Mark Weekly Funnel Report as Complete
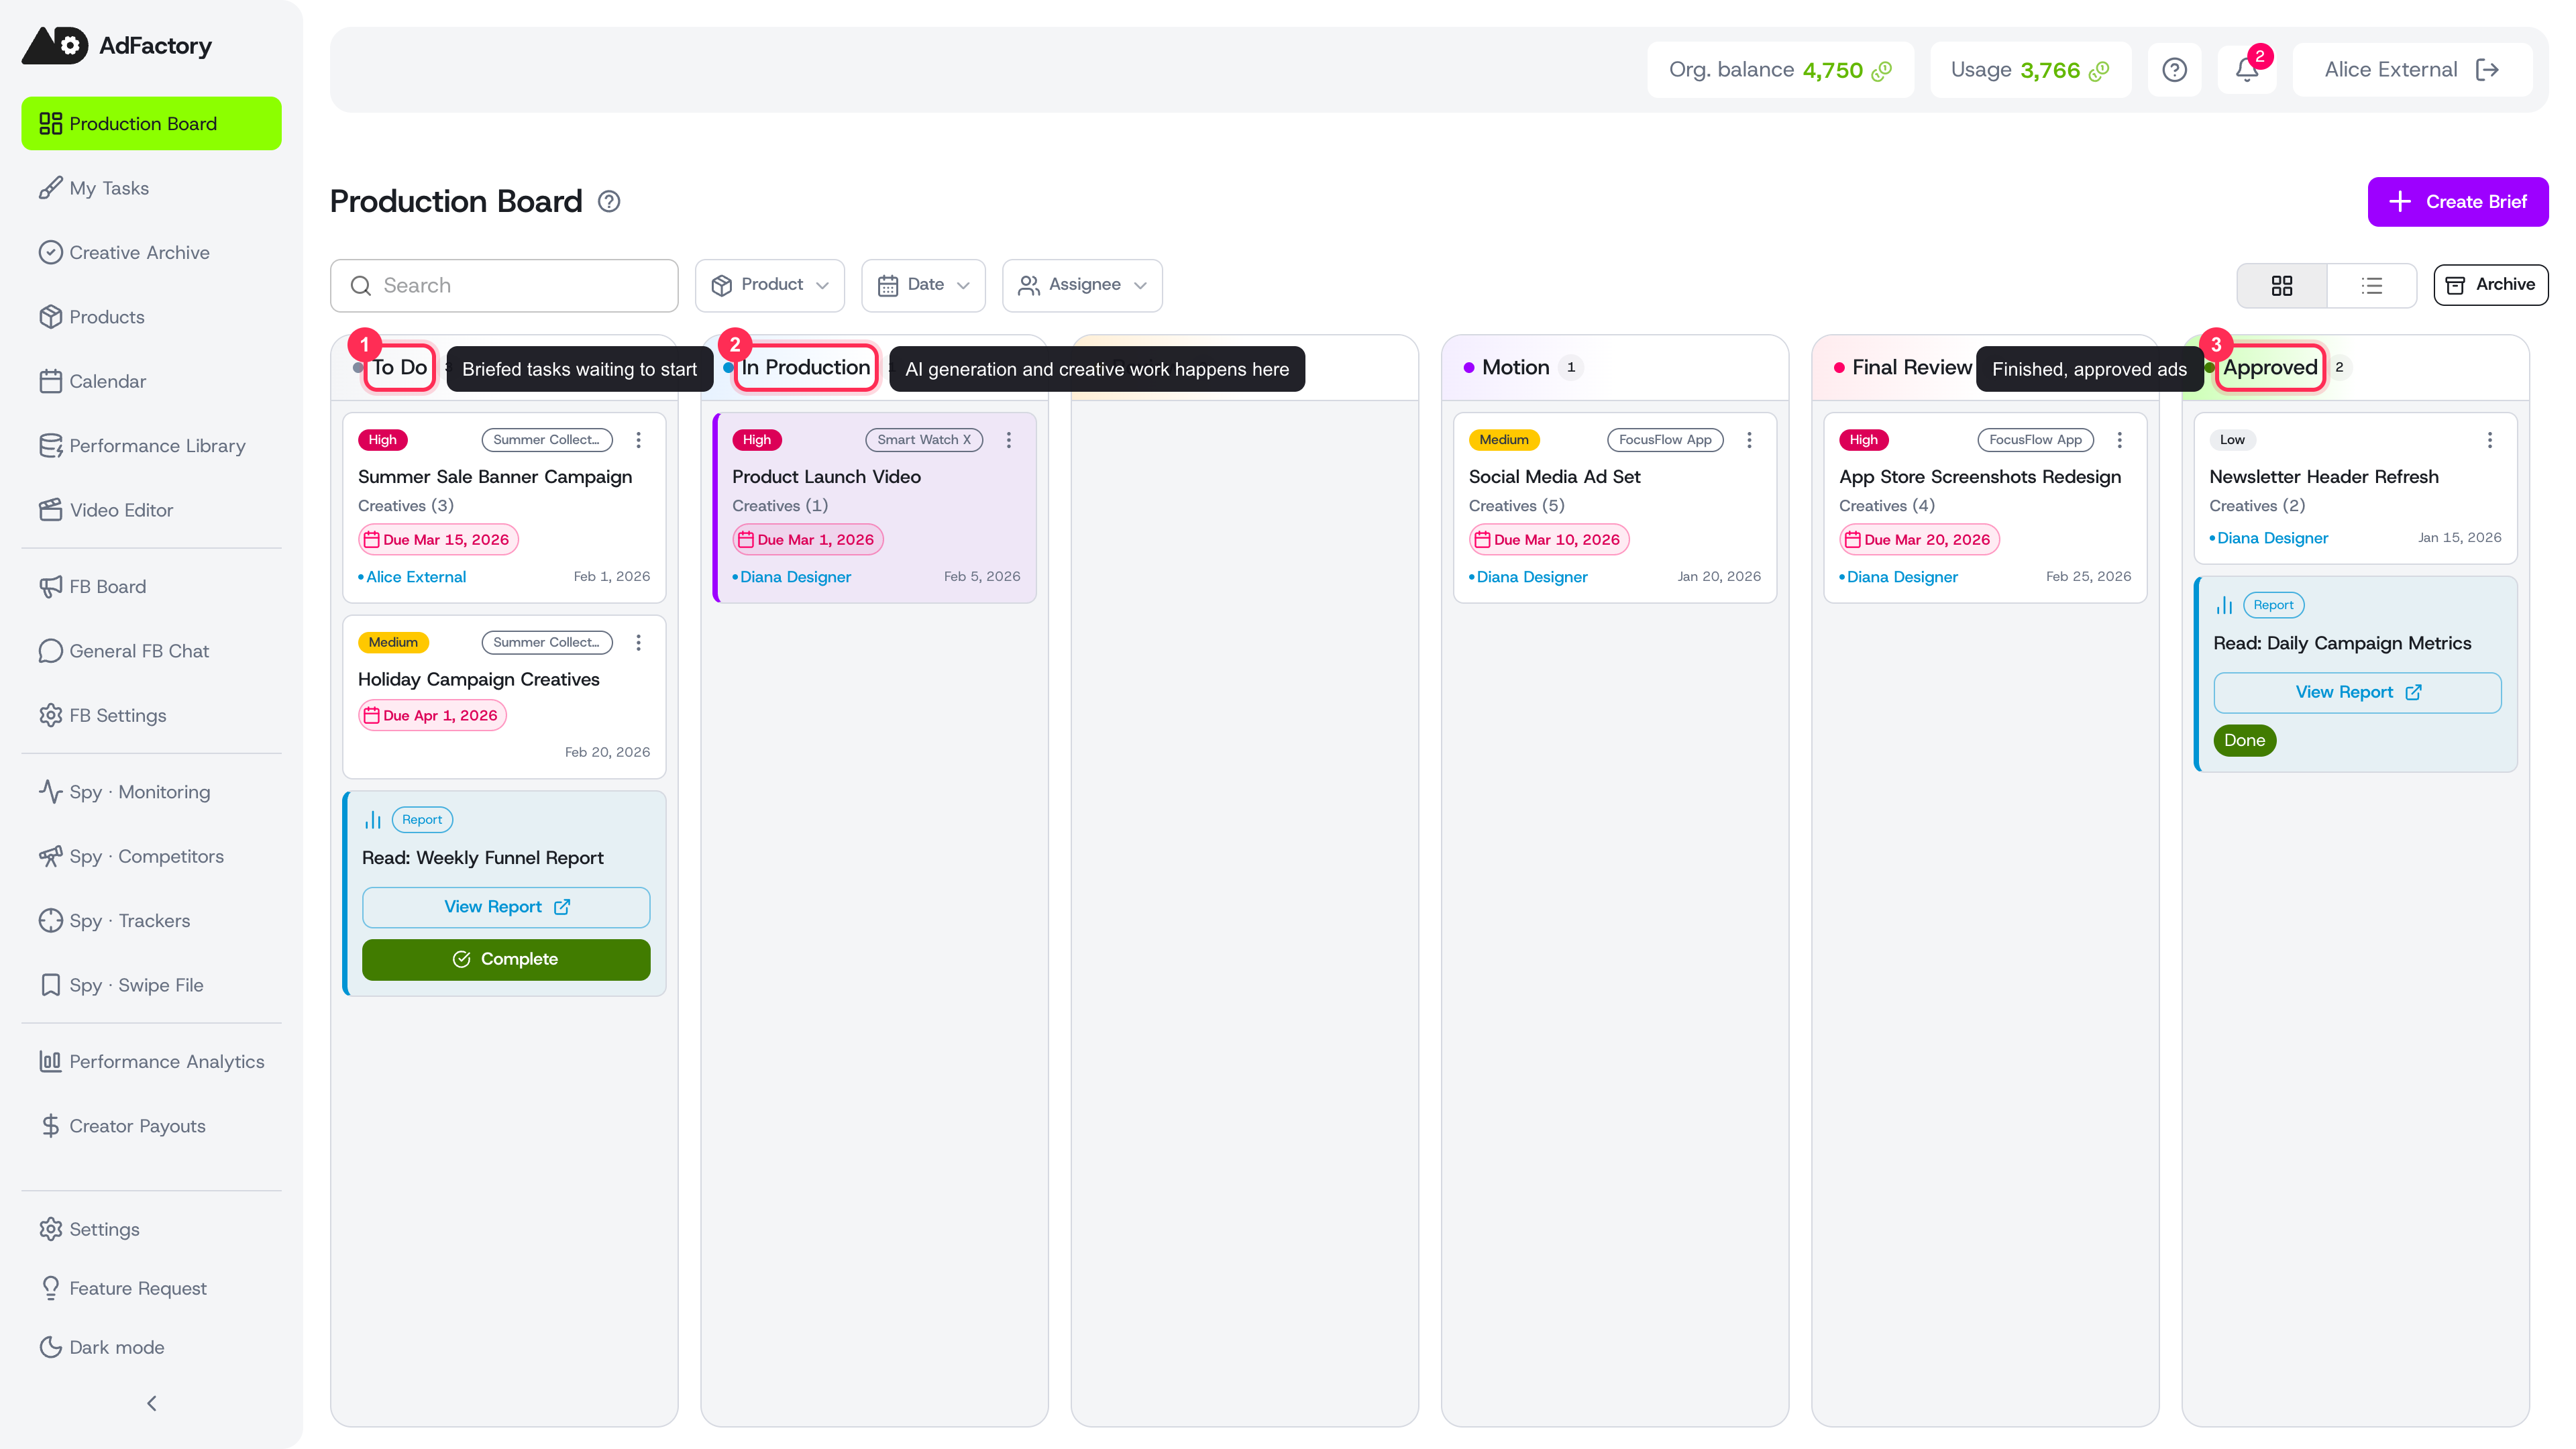The height and width of the screenshot is (1449, 2576). (x=506, y=960)
